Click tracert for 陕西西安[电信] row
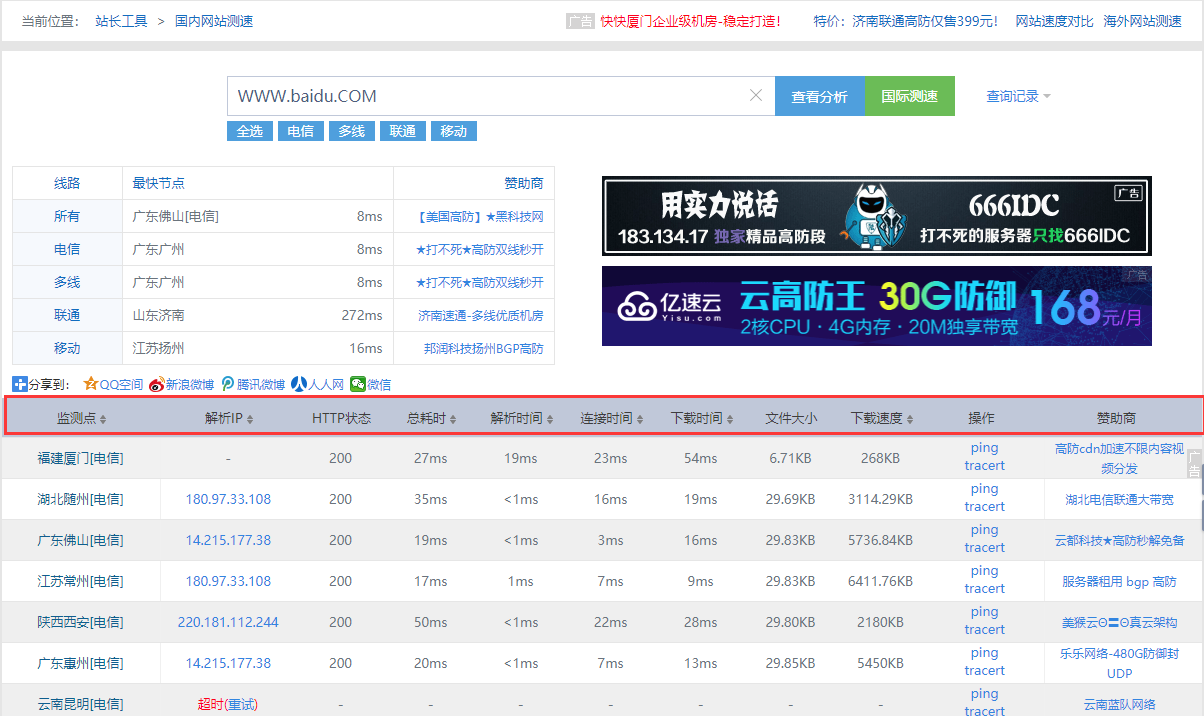 (984, 629)
